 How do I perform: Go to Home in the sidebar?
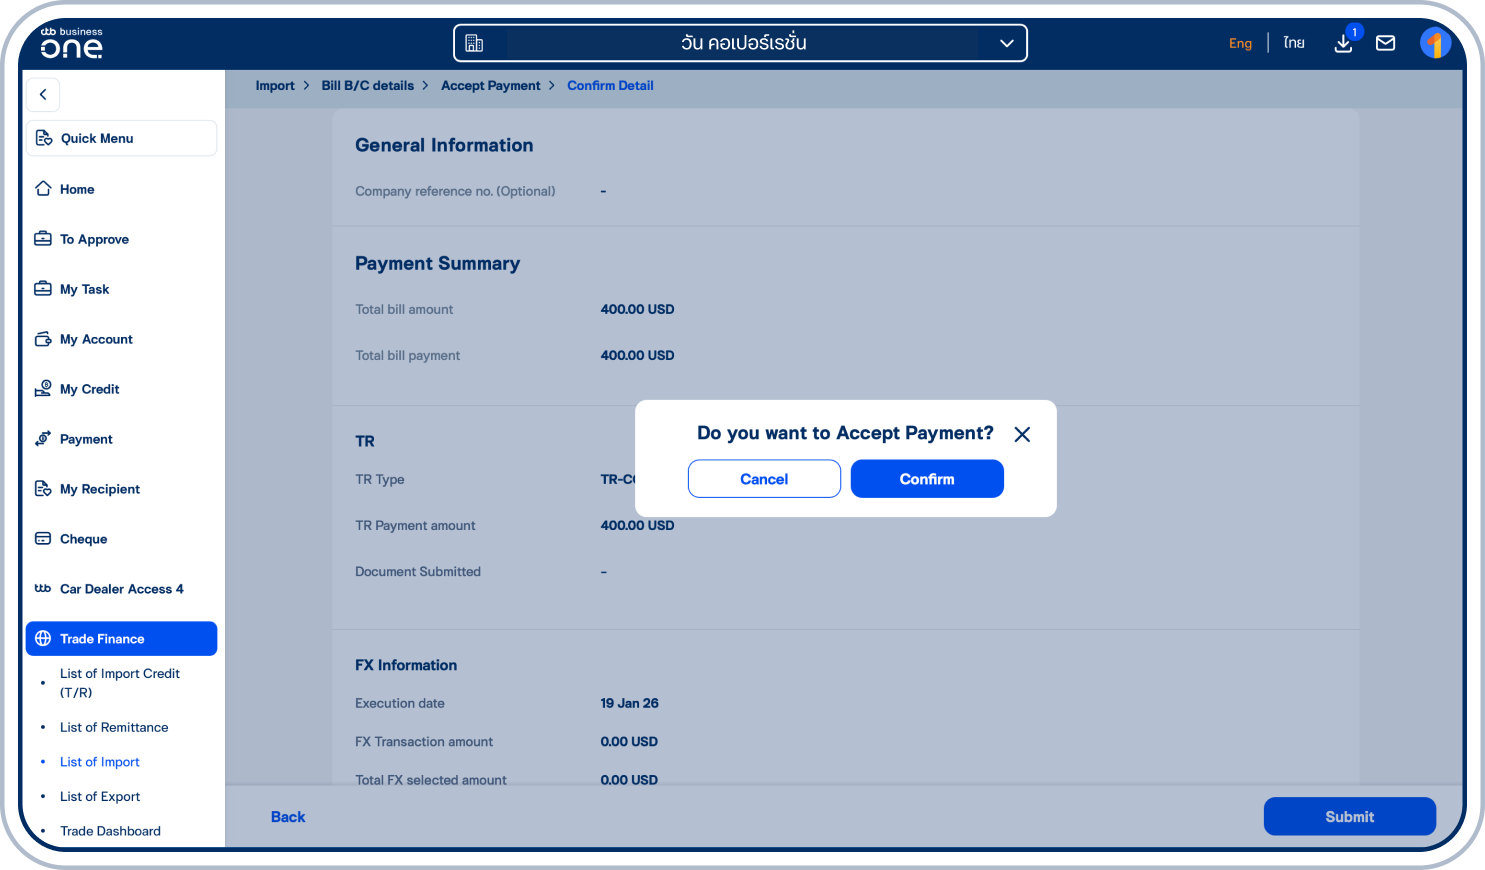tap(77, 189)
